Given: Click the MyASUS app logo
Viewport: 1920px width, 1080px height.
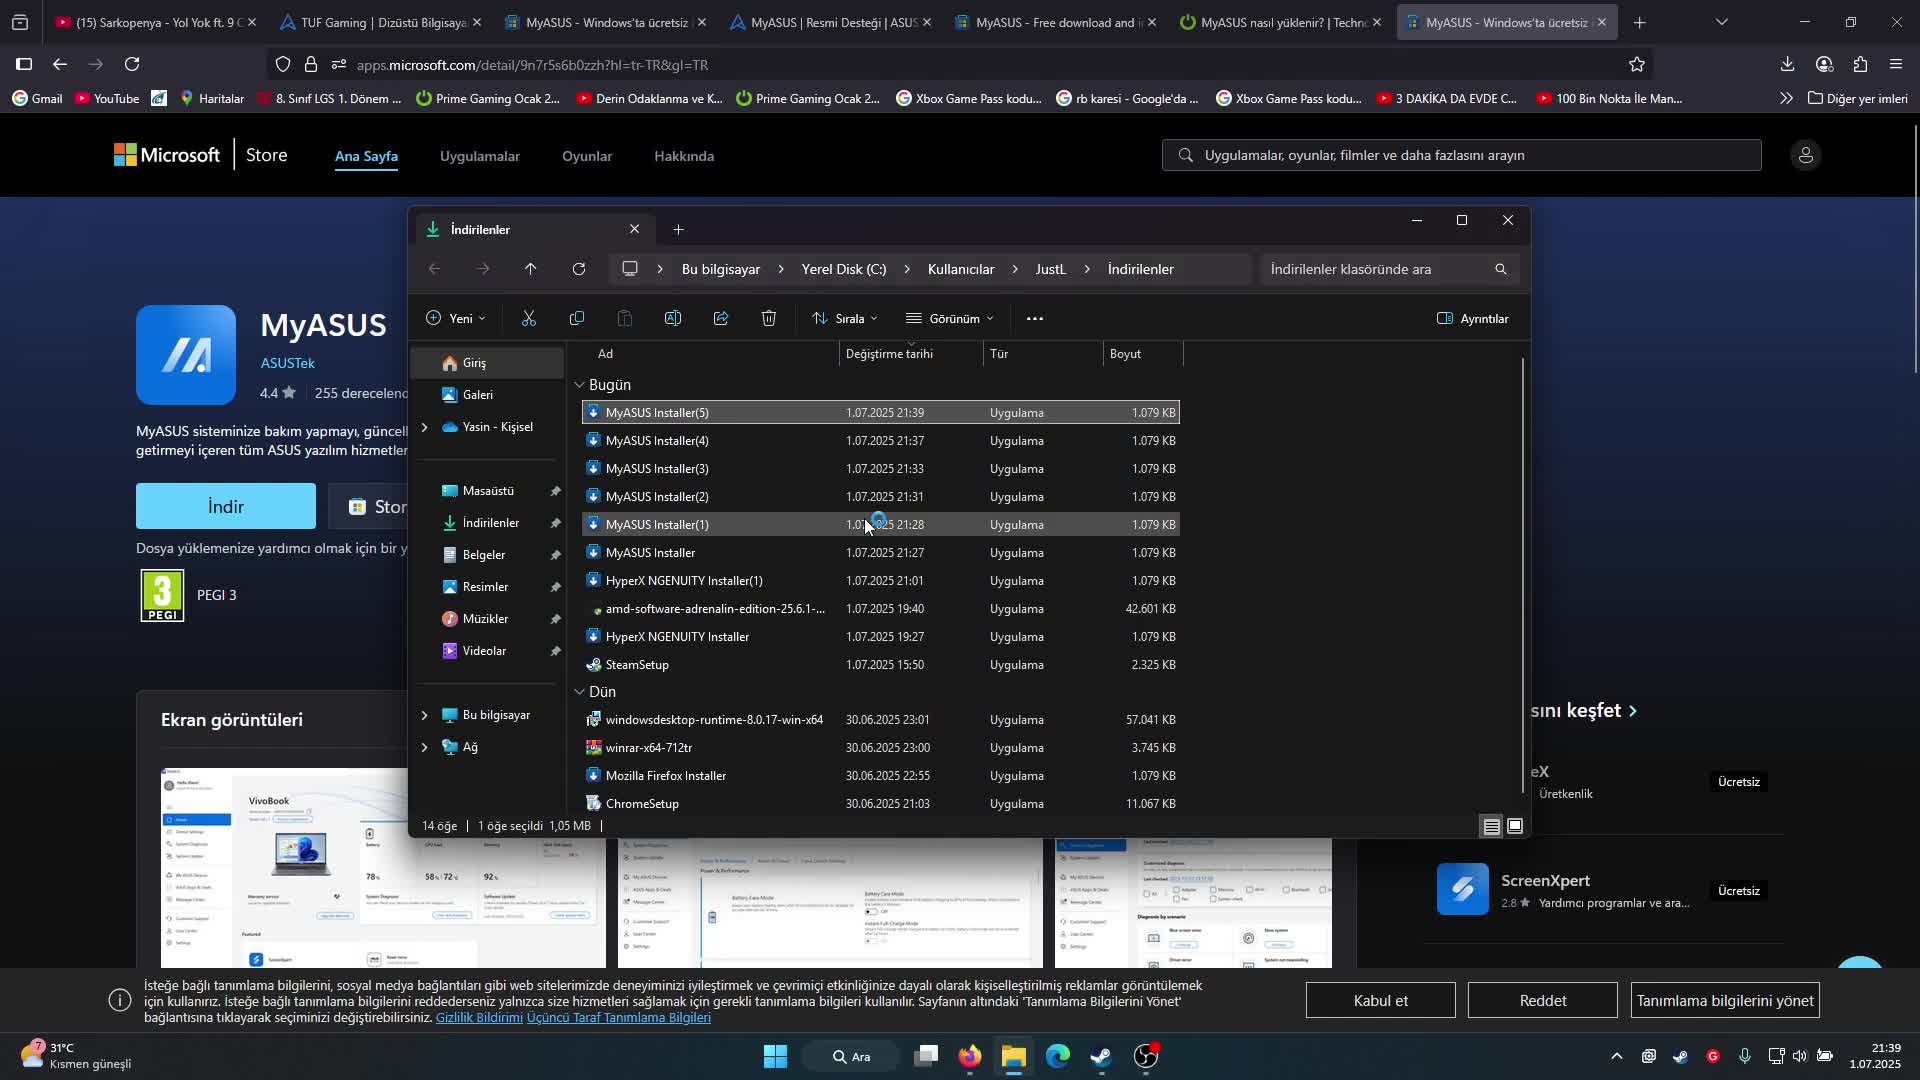Looking at the screenshot, I should [186, 355].
